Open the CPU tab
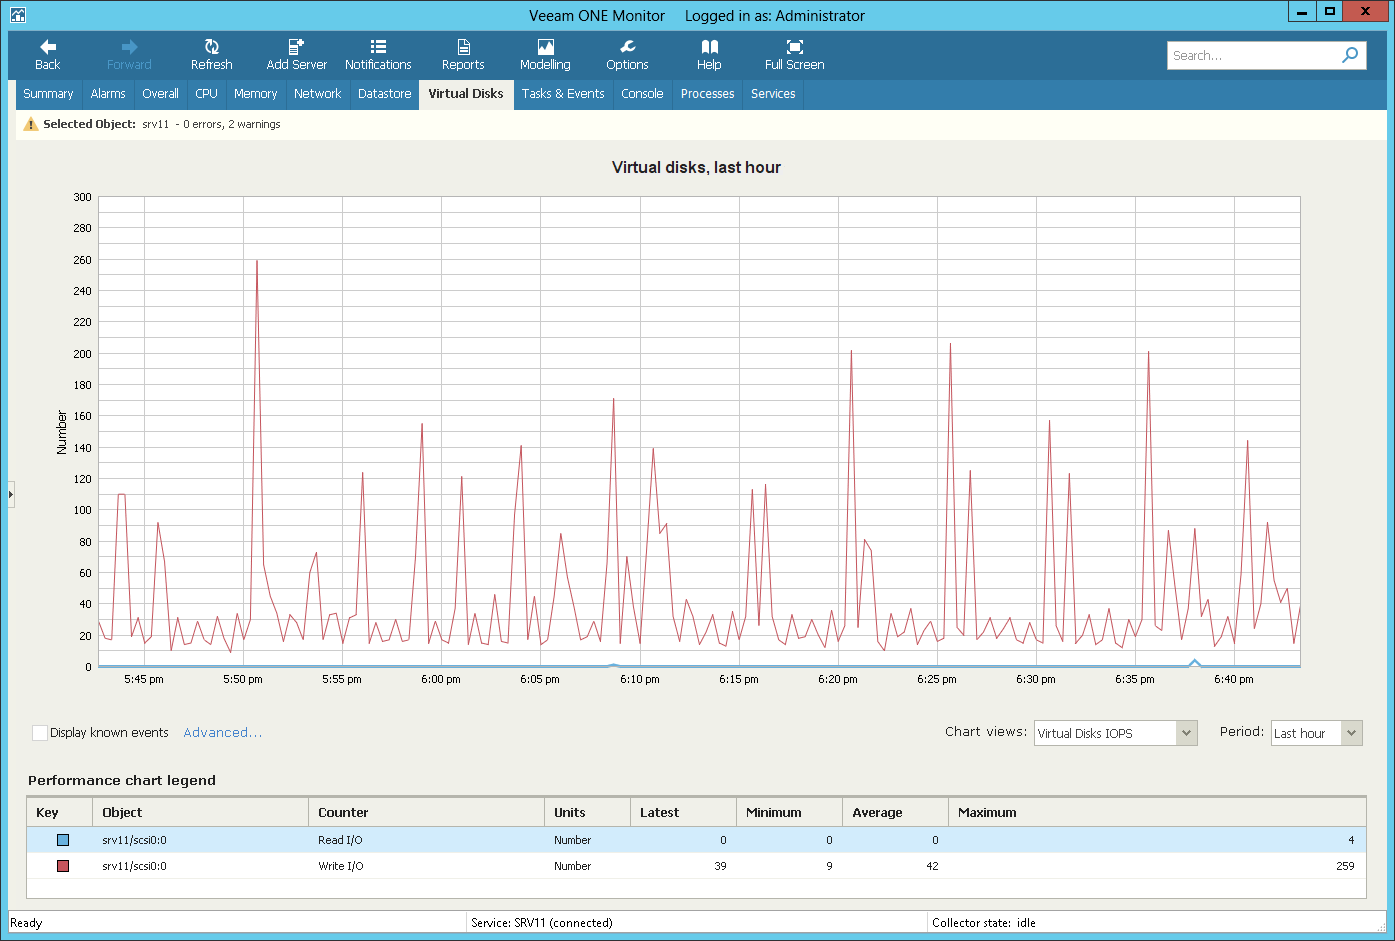The image size is (1395, 941). pos(206,94)
